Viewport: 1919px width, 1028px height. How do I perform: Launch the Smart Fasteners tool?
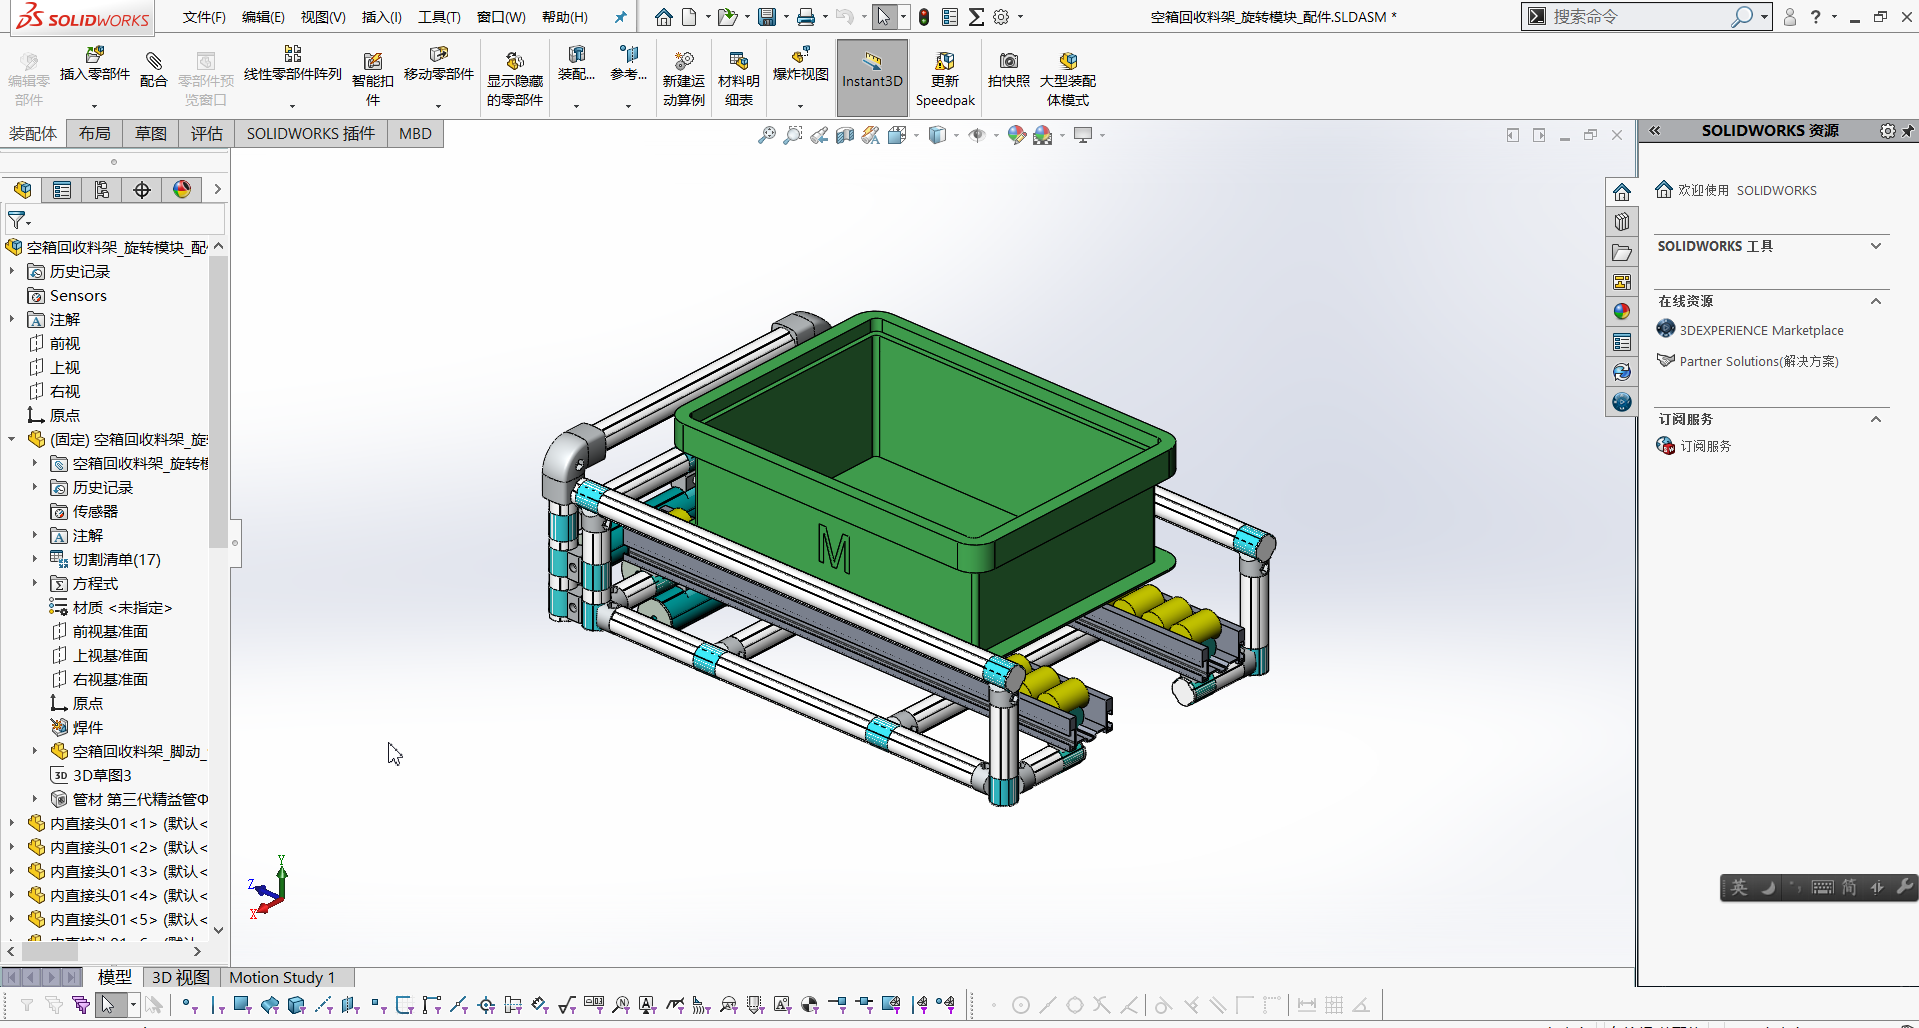373,78
